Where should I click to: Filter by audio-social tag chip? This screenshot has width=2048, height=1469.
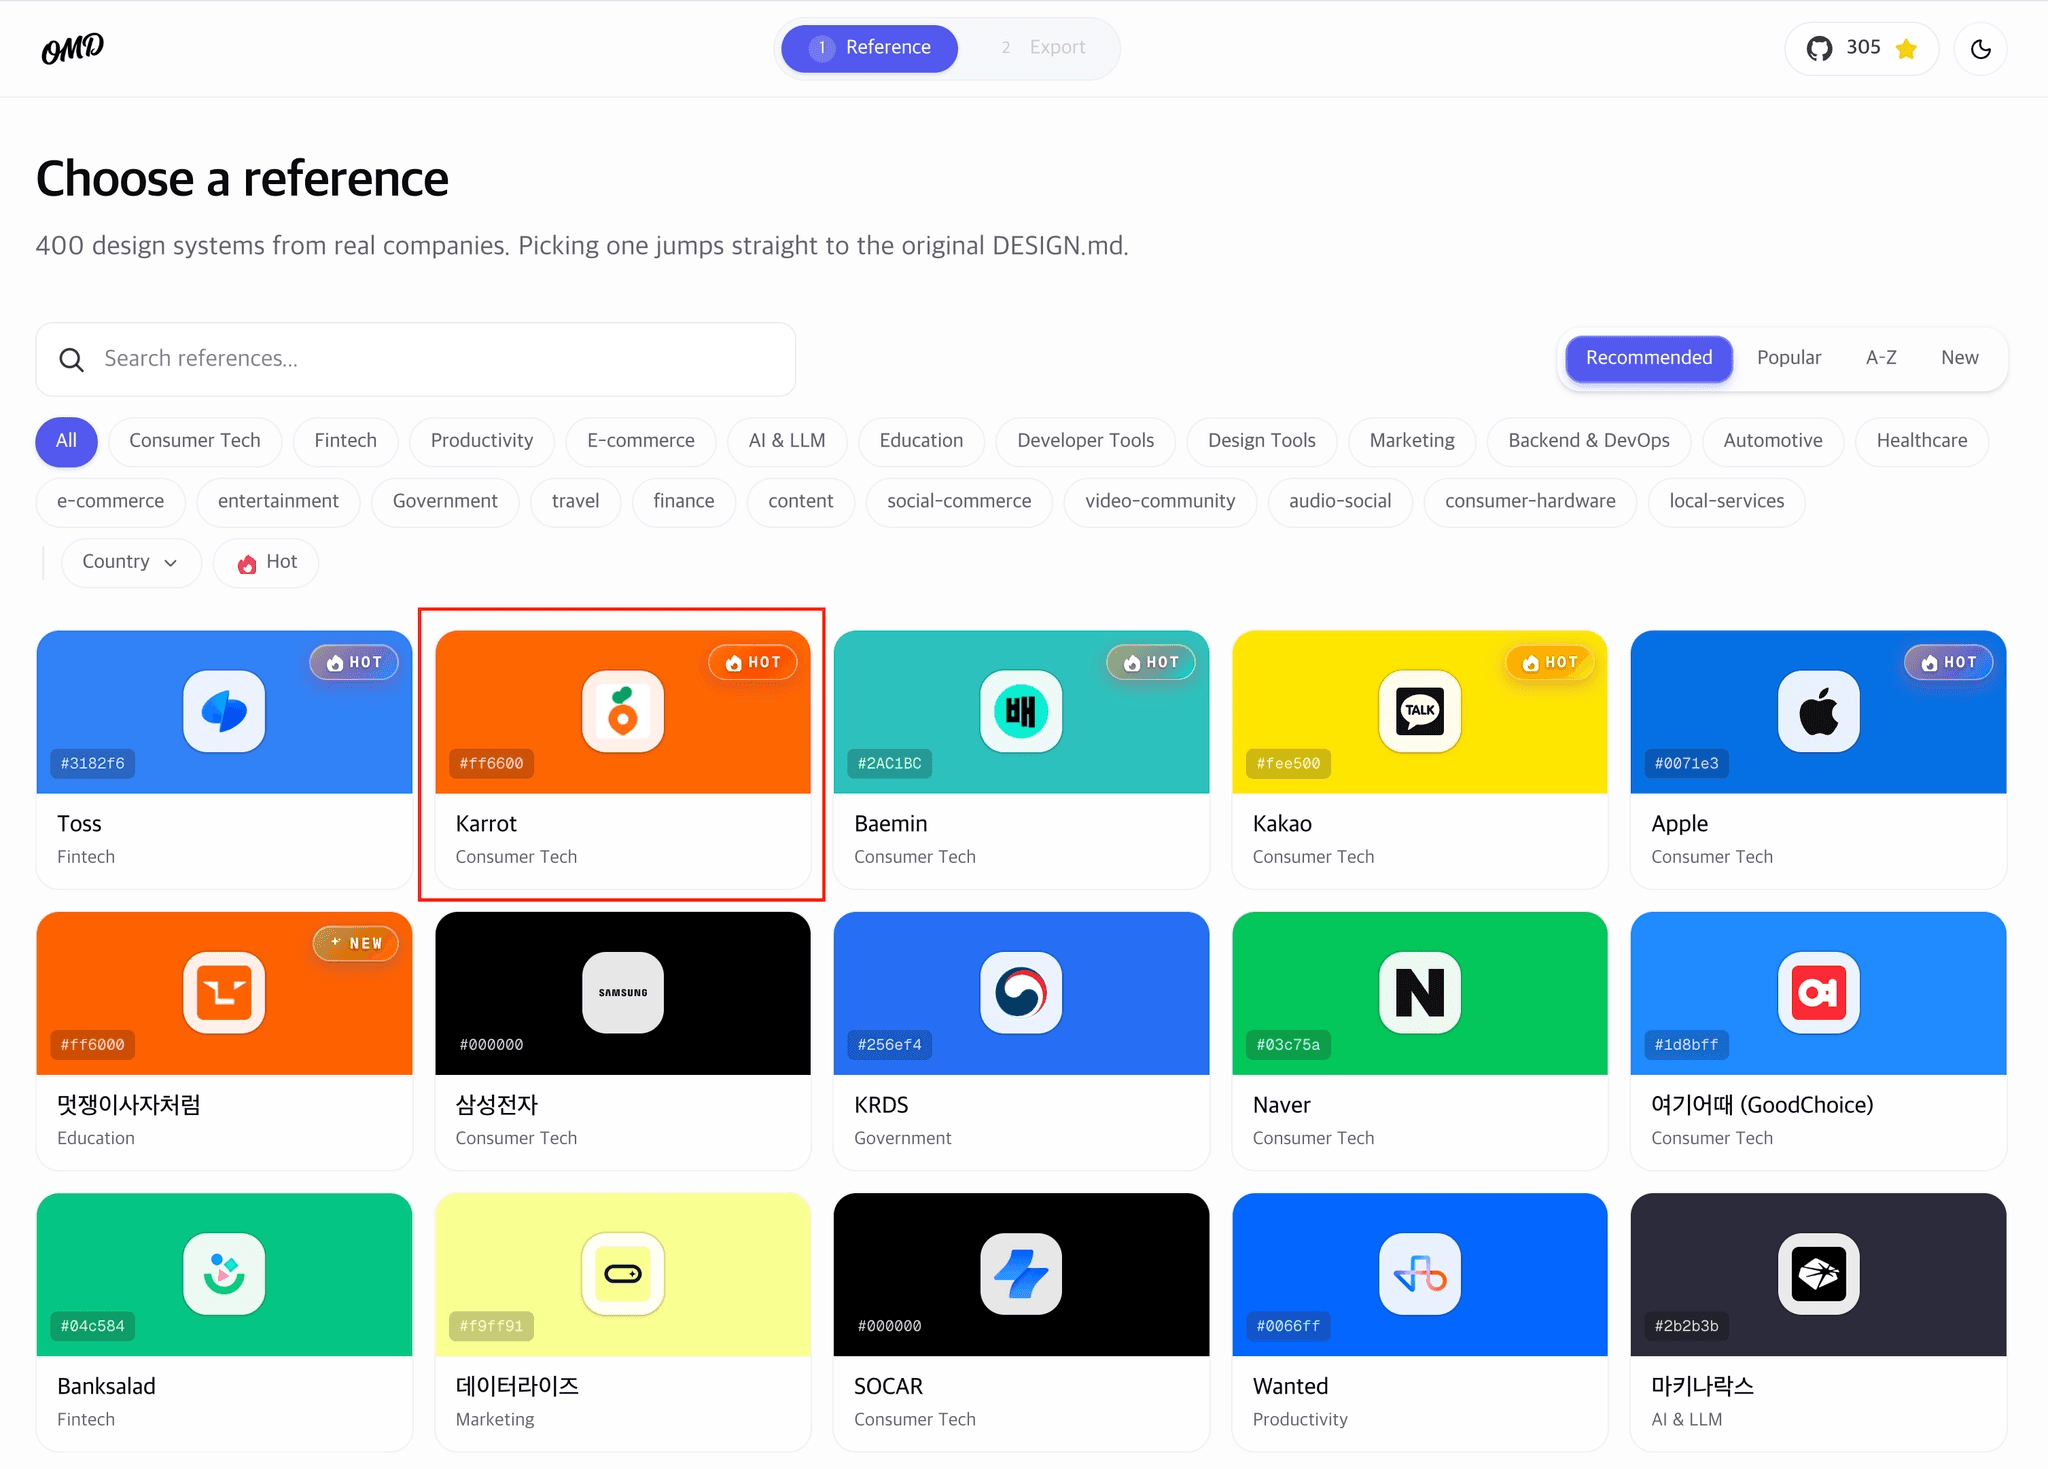click(1340, 501)
